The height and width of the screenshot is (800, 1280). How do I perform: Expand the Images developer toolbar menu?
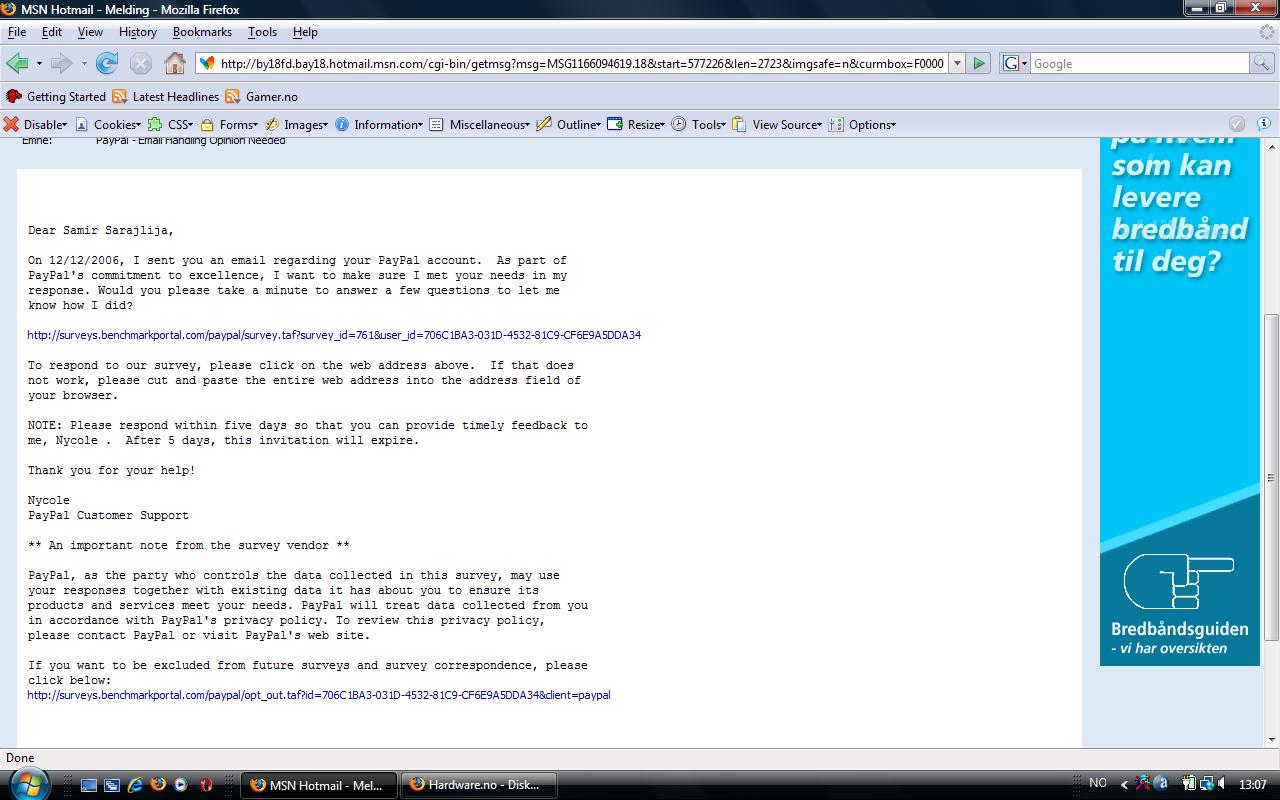point(296,125)
